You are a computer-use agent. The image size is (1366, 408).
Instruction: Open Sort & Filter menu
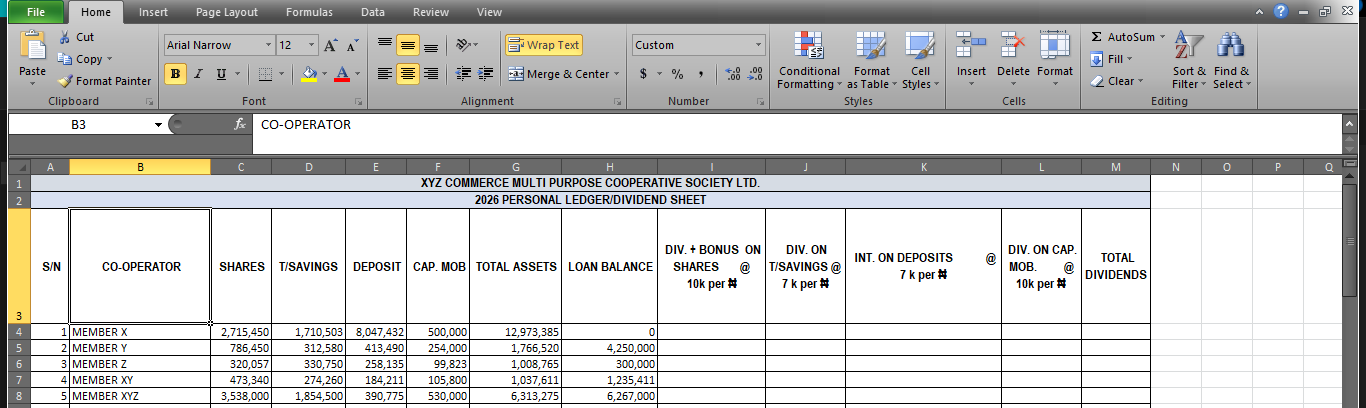(x=1189, y=60)
